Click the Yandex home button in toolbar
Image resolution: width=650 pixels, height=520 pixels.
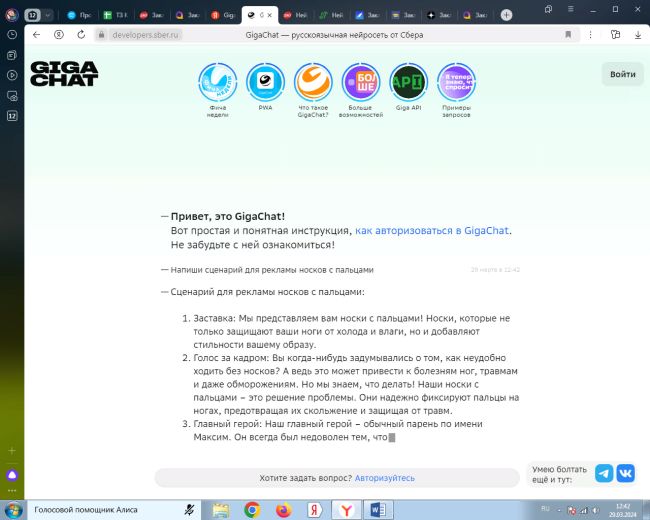click(59, 35)
